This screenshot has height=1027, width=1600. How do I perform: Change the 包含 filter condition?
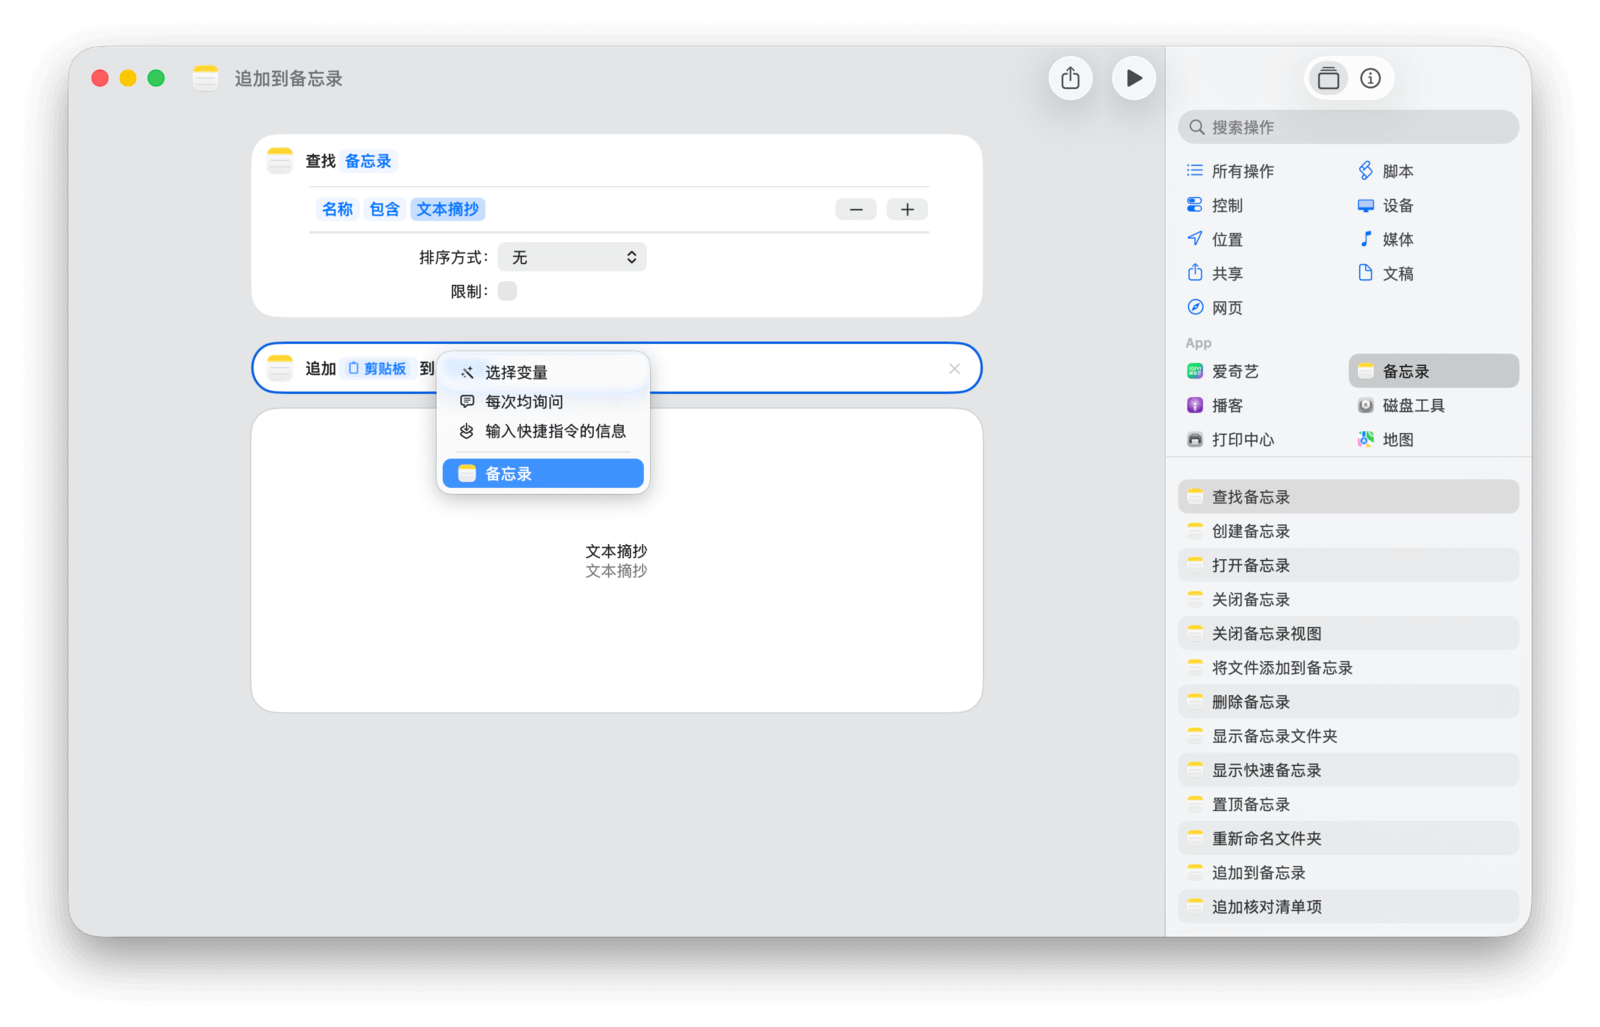point(384,209)
